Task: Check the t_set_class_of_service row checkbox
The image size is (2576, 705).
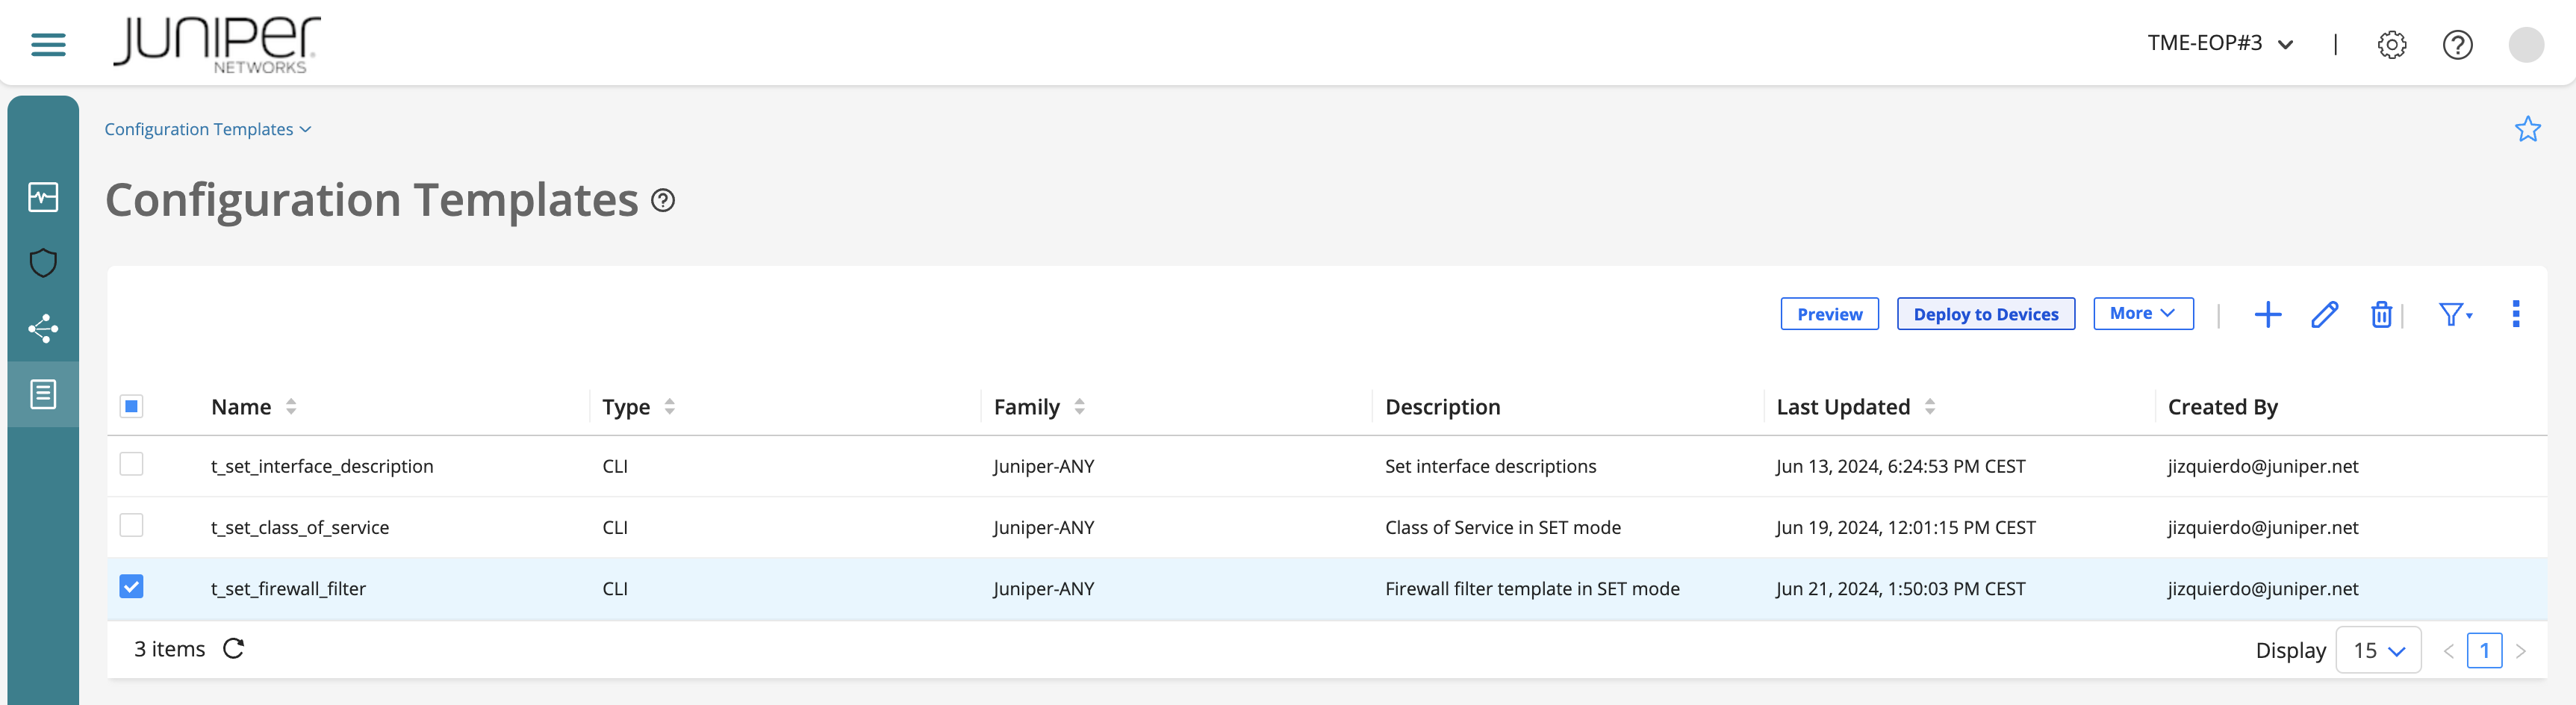Action: (x=131, y=525)
